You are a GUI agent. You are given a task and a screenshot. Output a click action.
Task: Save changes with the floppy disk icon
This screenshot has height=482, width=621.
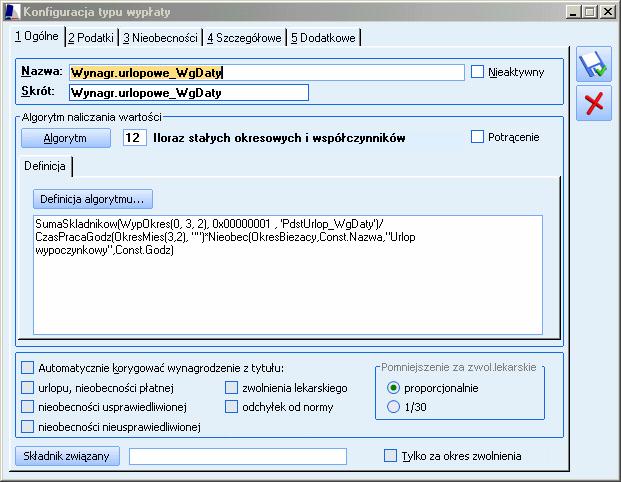click(594, 65)
